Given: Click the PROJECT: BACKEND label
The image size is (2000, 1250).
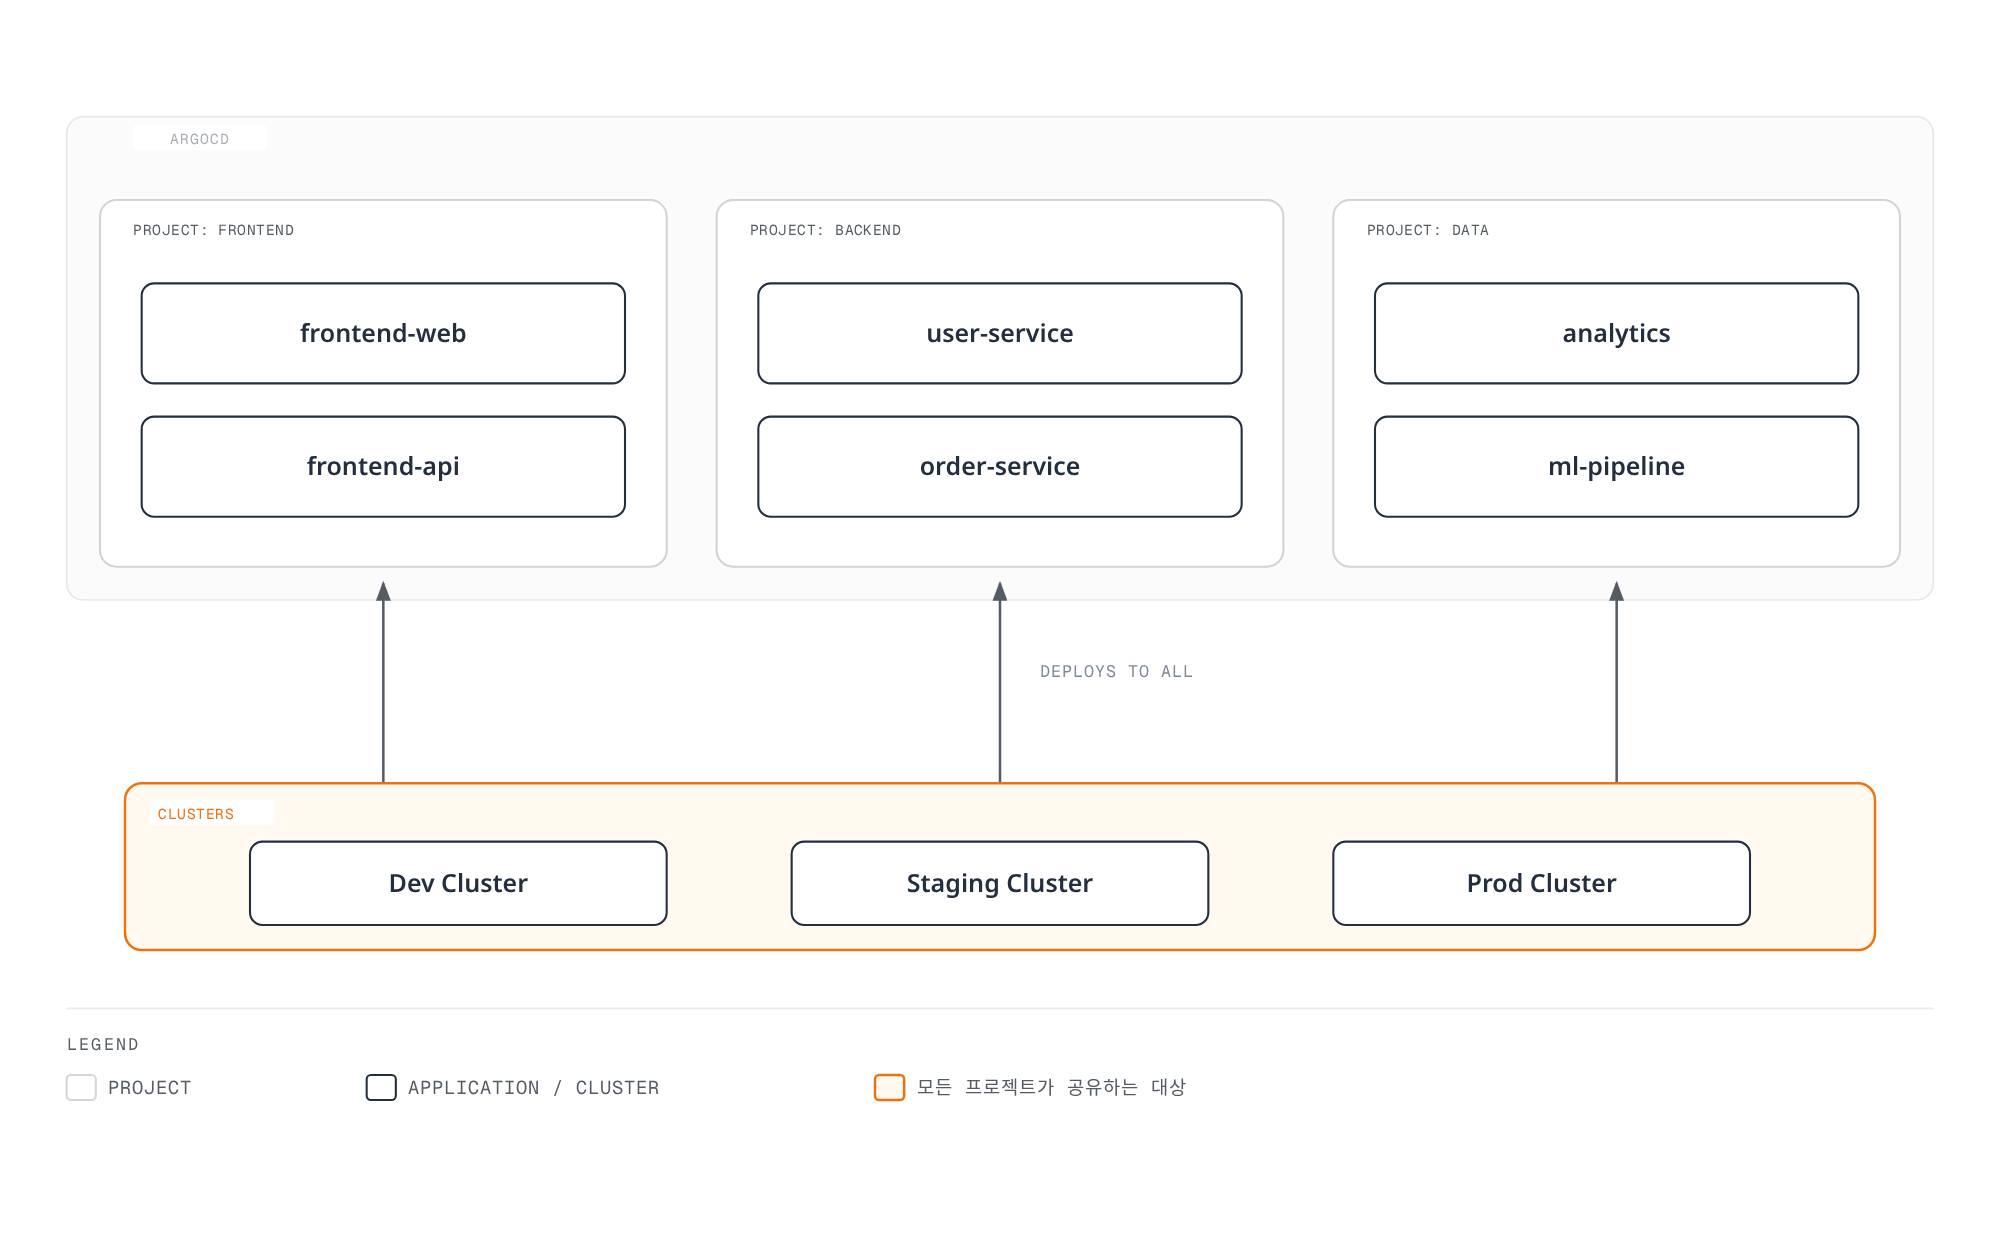Looking at the screenshot, I should (x=825, y=230).
